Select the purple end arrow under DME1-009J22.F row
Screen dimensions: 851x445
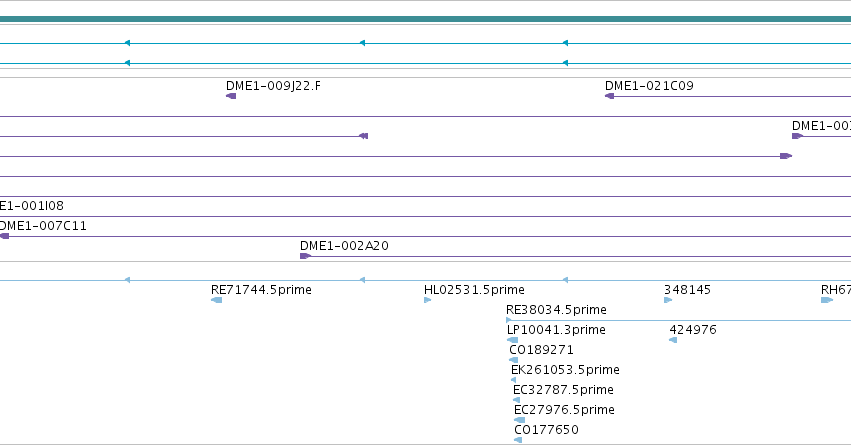pos(364,136)
